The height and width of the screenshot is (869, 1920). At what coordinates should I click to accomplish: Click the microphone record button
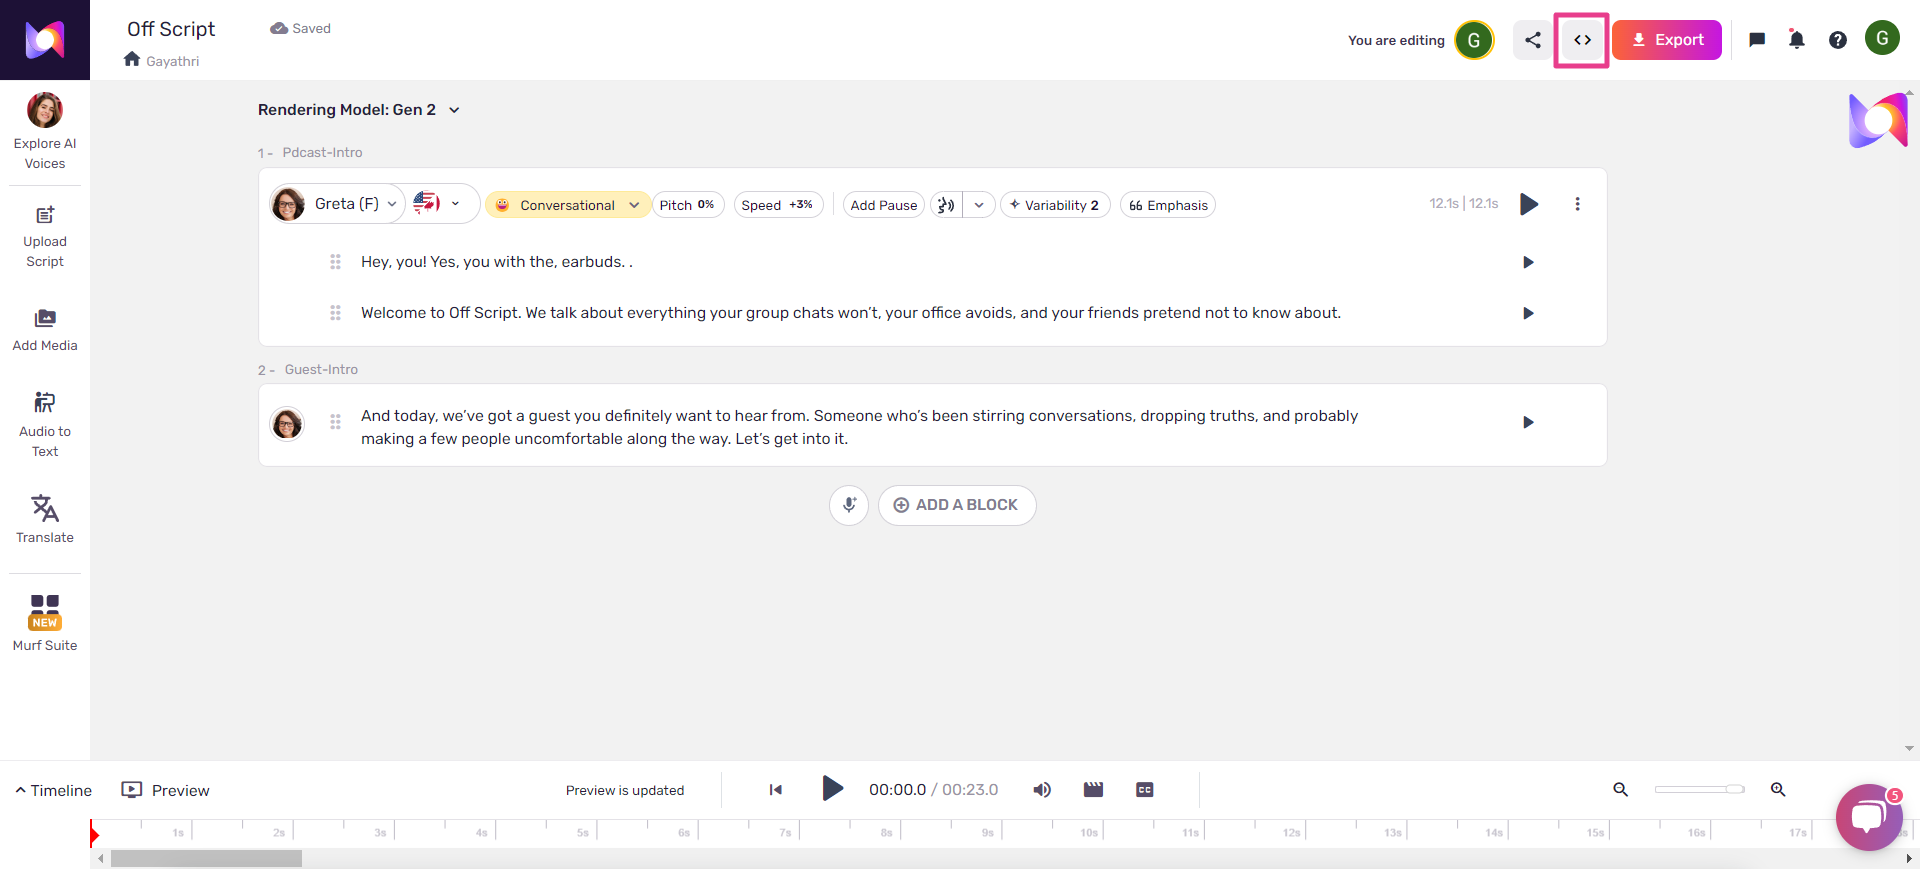[849, 505]
